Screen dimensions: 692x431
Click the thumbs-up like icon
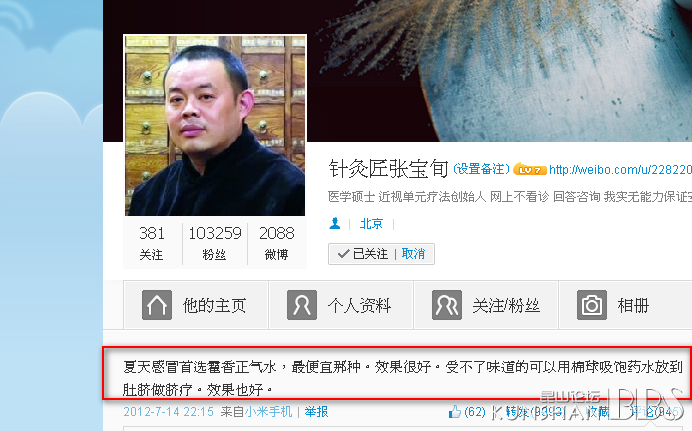click(455, 412)
